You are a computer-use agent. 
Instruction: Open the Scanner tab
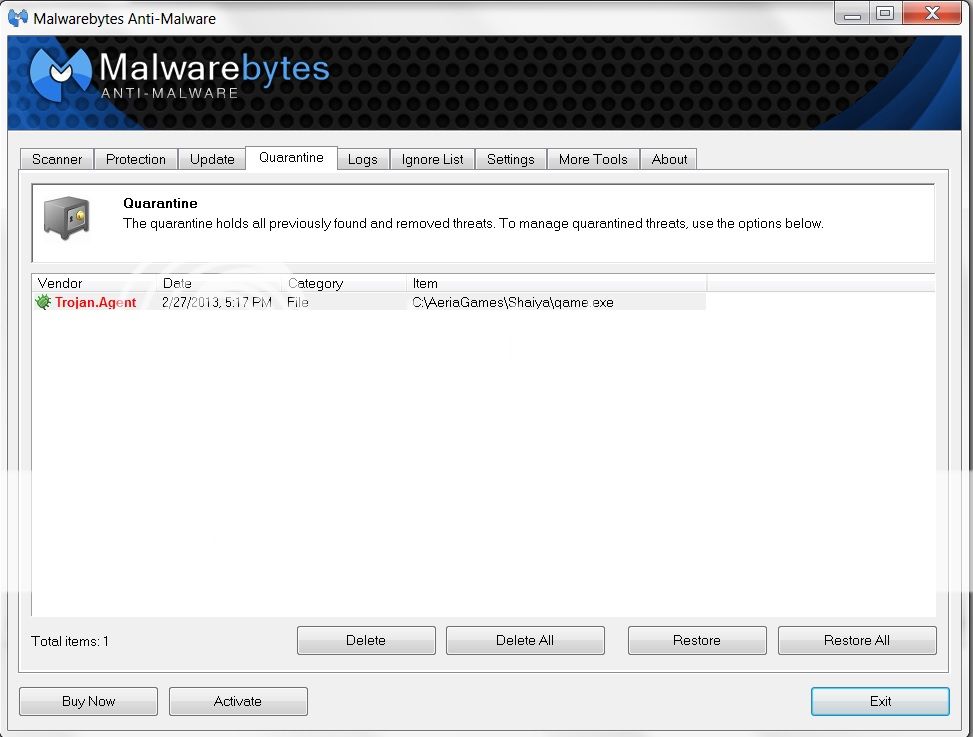56,159
